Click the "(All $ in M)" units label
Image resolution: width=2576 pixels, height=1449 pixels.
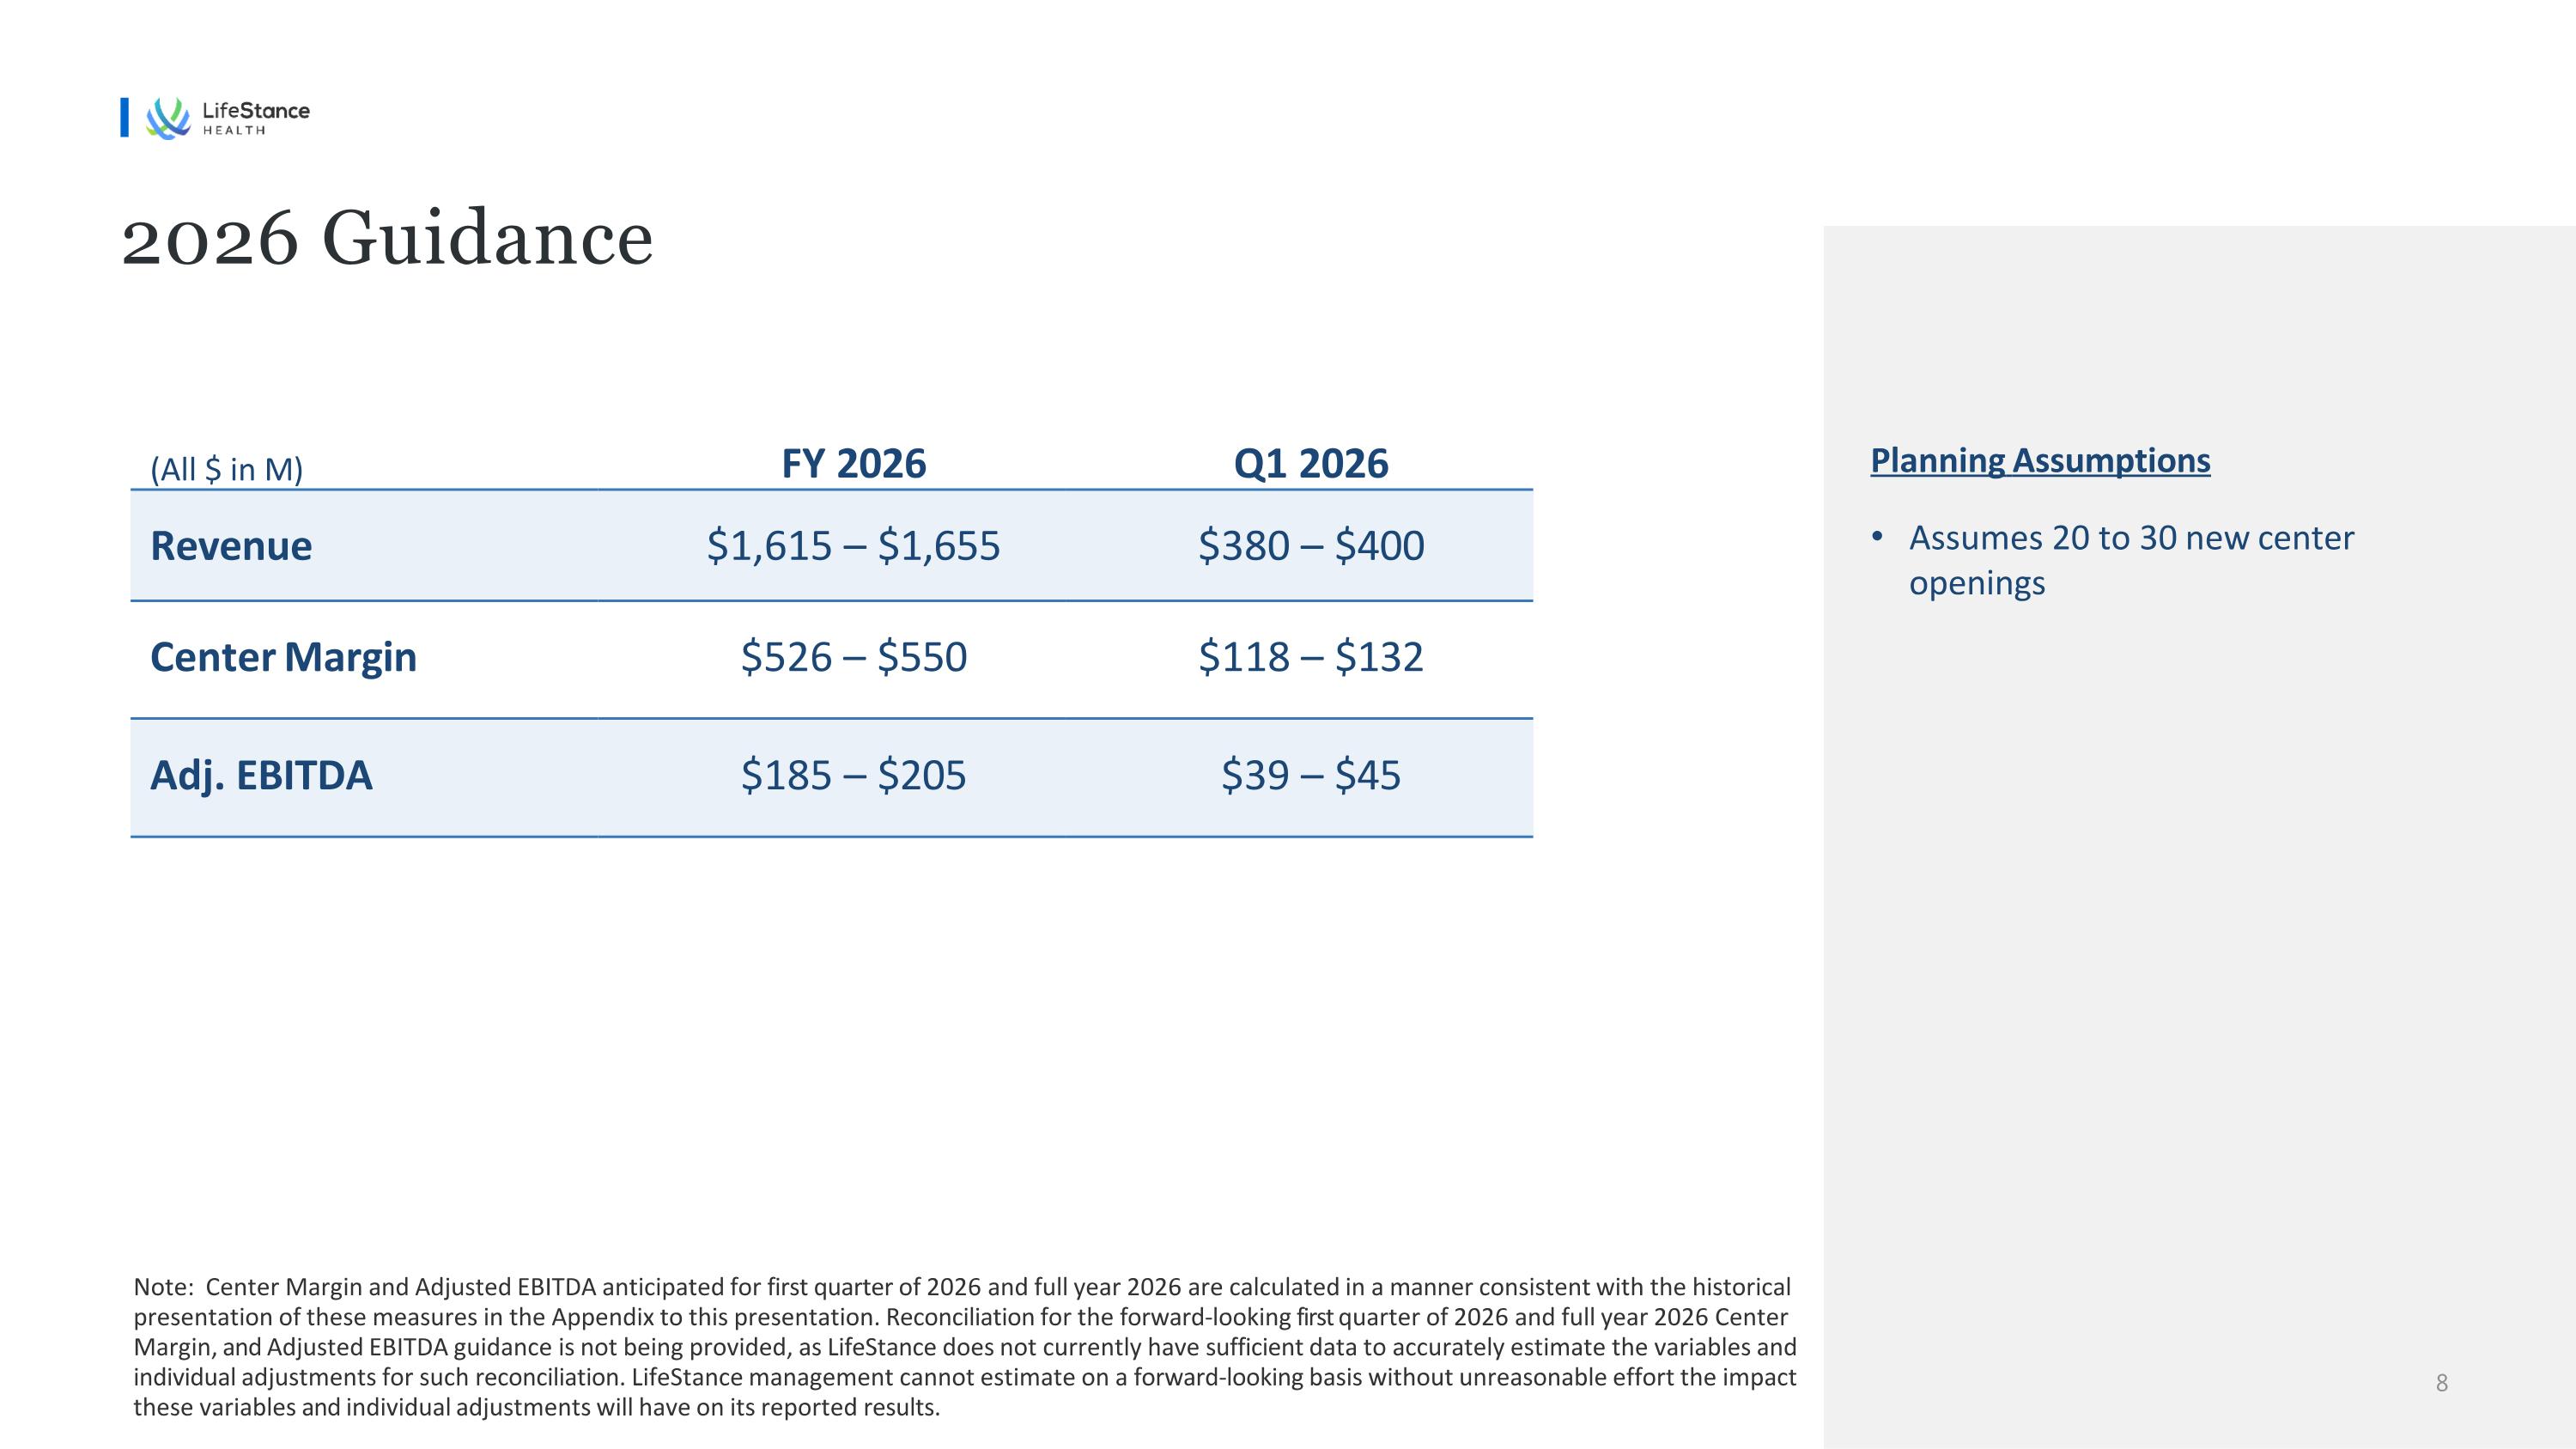[x=226, y=469]
